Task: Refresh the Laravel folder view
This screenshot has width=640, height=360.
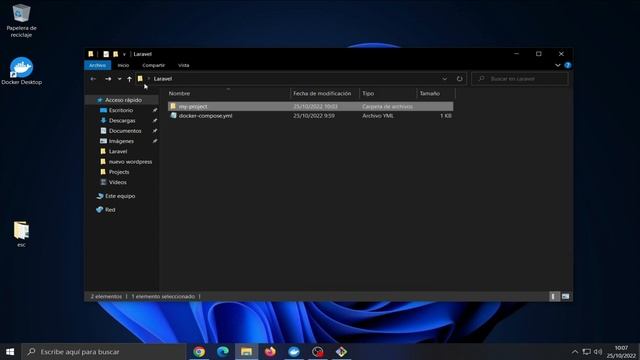Action: [x=460, y=79]
